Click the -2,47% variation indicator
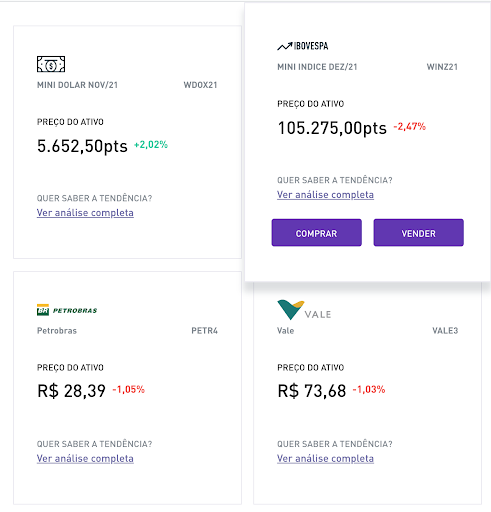Viewport: 491px width, 512px height. tap(410, 127)
